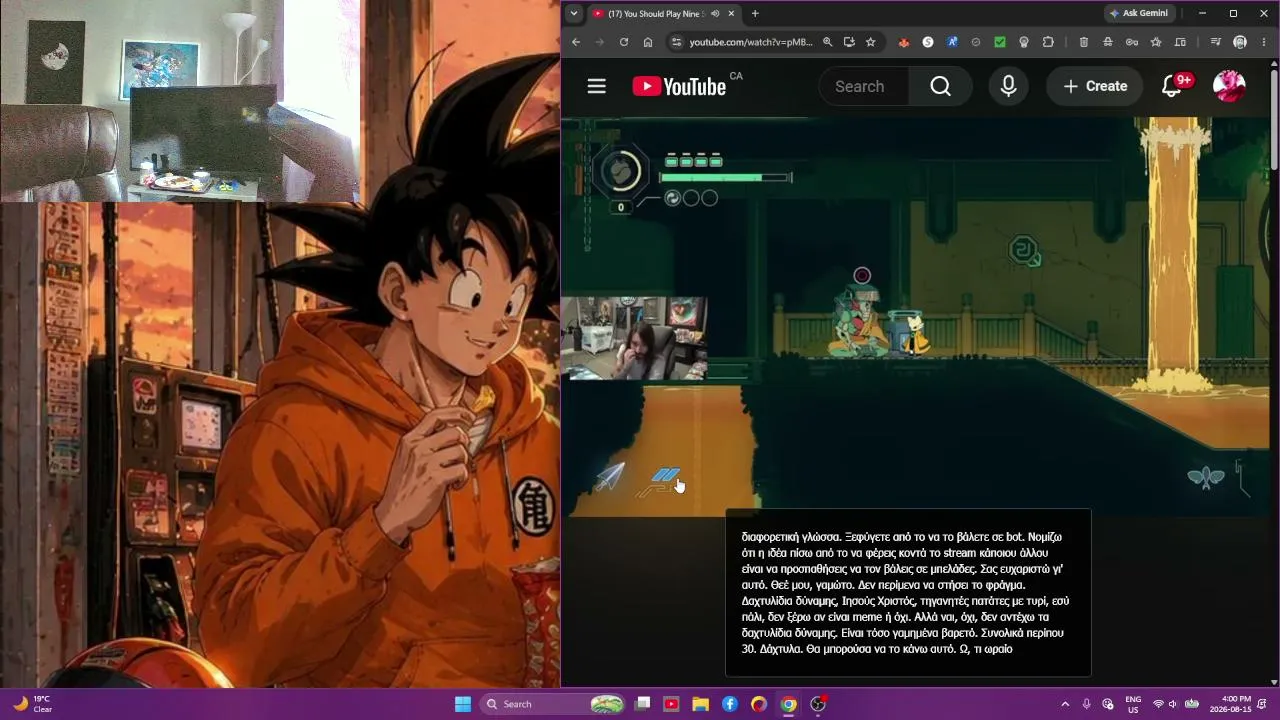Open the bookmarks star toolbar icon

pos(1156,42)
